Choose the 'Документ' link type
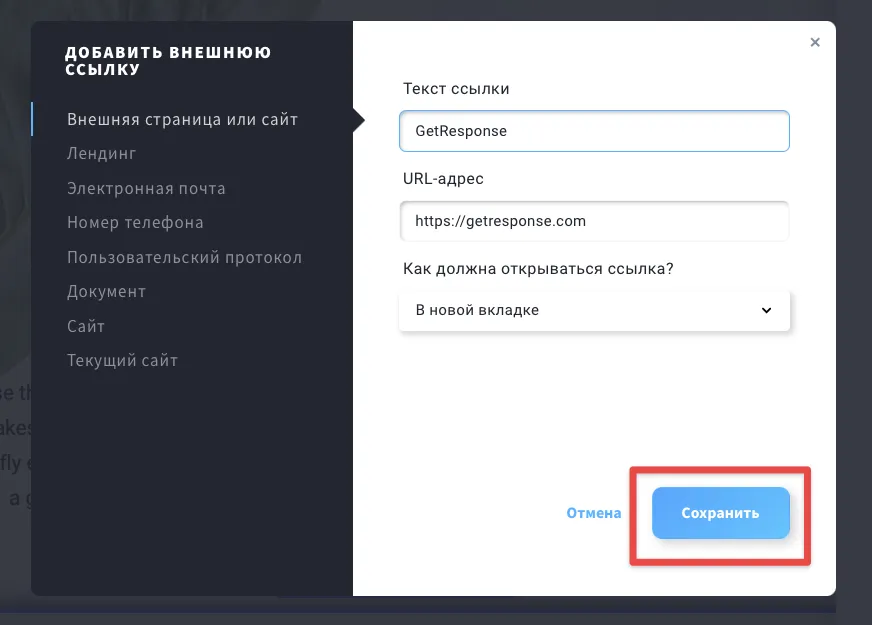 pos(106,291)
